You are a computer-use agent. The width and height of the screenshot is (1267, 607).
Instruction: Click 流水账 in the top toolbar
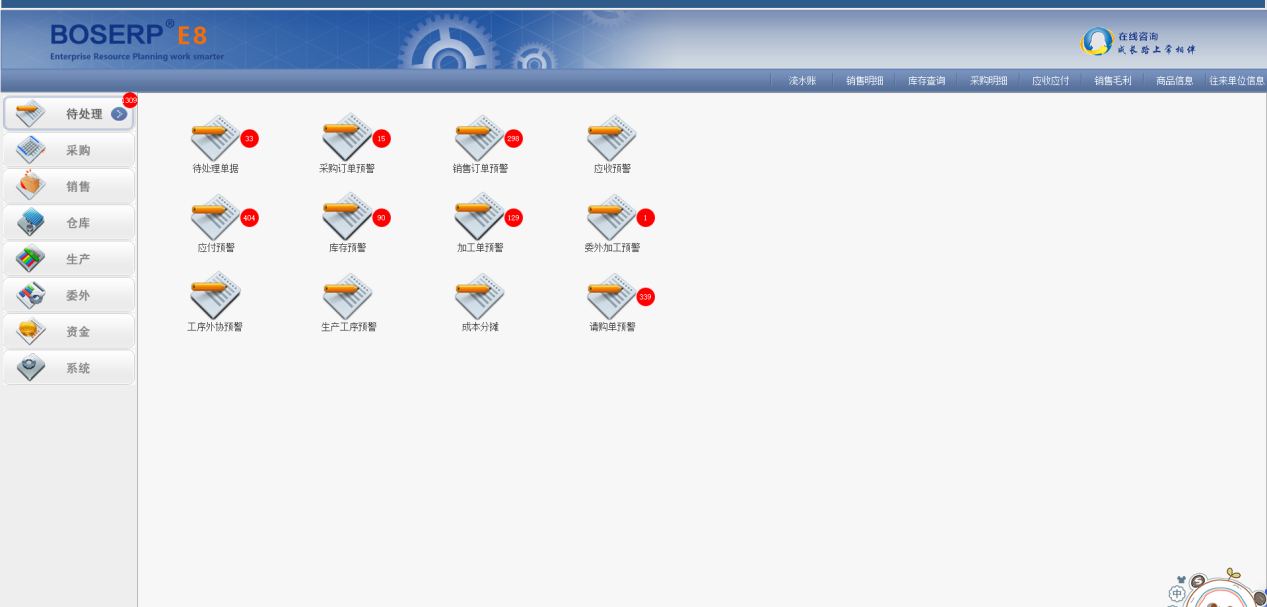click(x=802, y=81)
